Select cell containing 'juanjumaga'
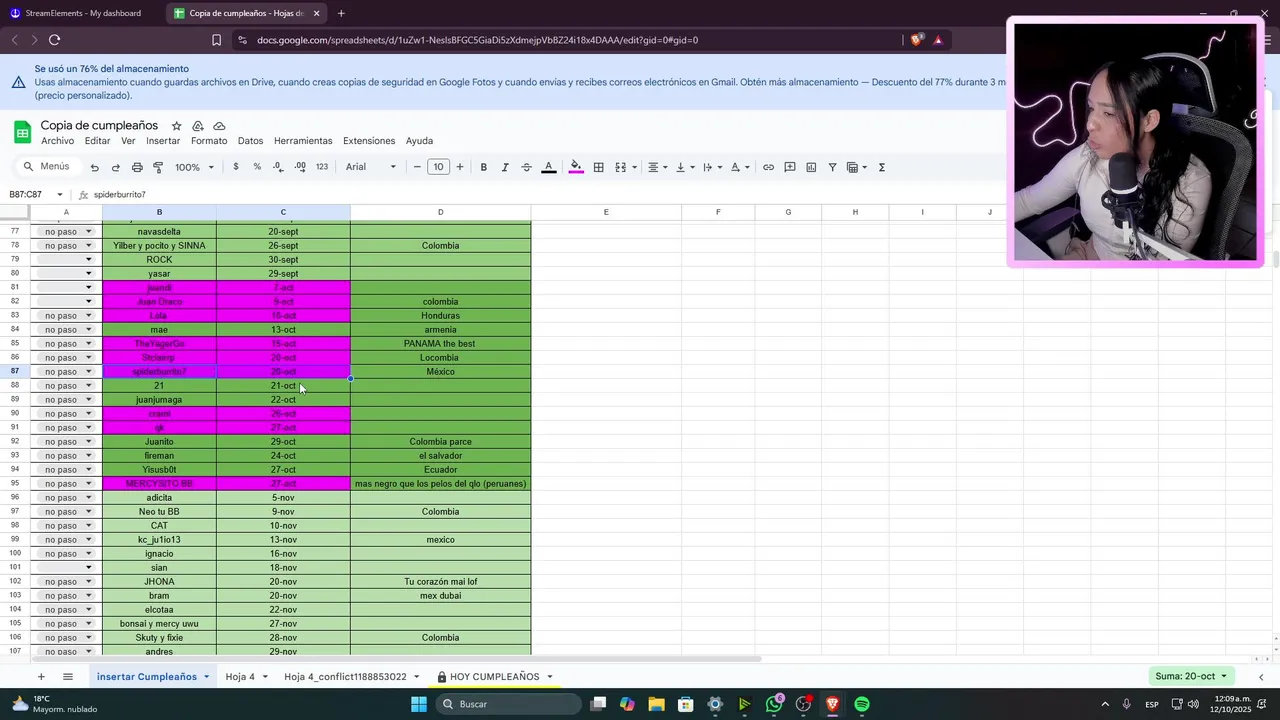 [x=159, y=400]
